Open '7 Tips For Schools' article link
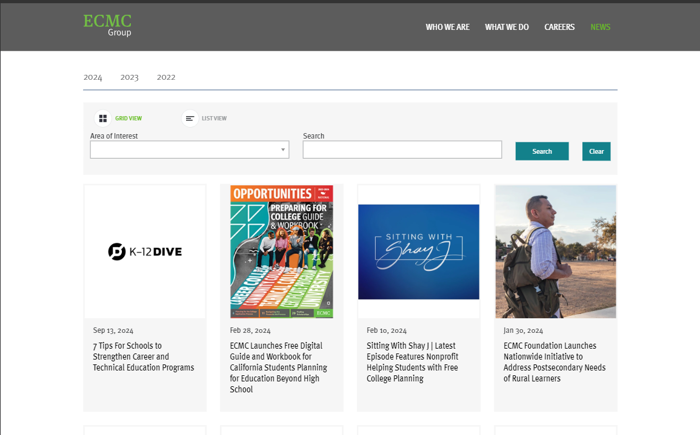The width and height of the screenshot is (700, 435). [143, 356]
